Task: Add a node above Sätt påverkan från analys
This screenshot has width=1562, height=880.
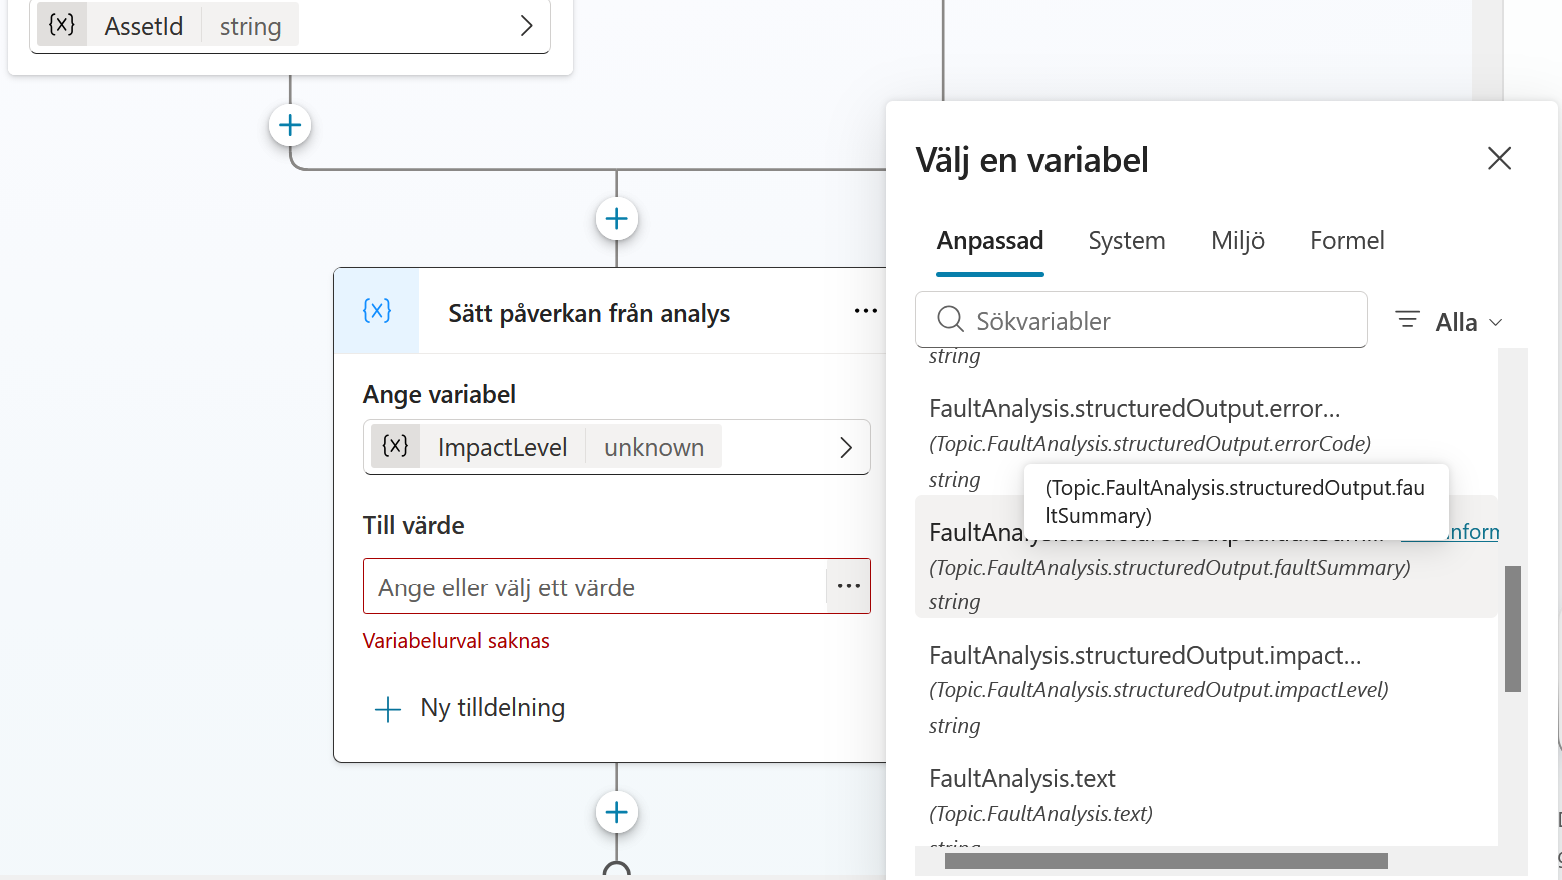Action: [x=617, y=219]
